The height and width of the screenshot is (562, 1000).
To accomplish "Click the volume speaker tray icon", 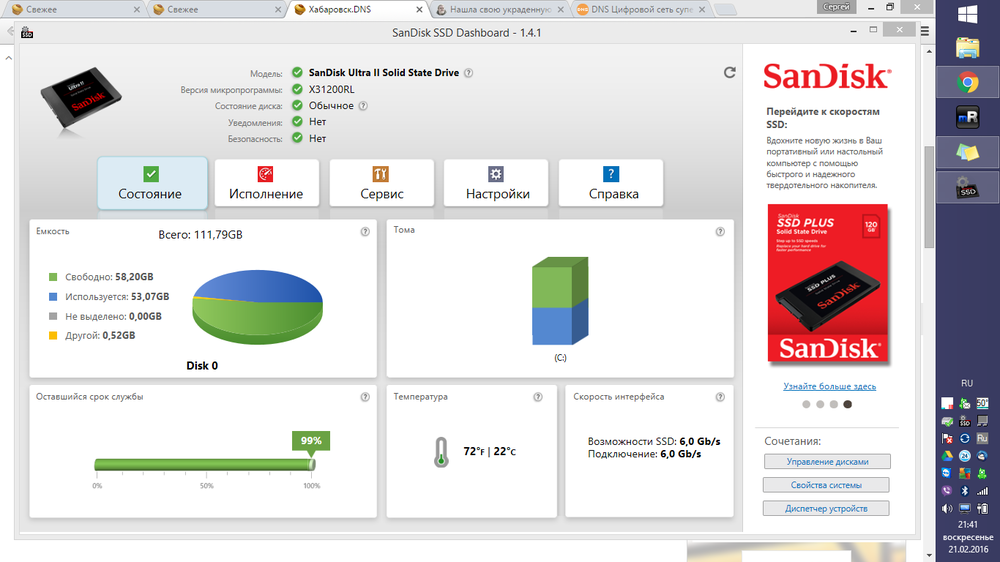I will point(947,508).
